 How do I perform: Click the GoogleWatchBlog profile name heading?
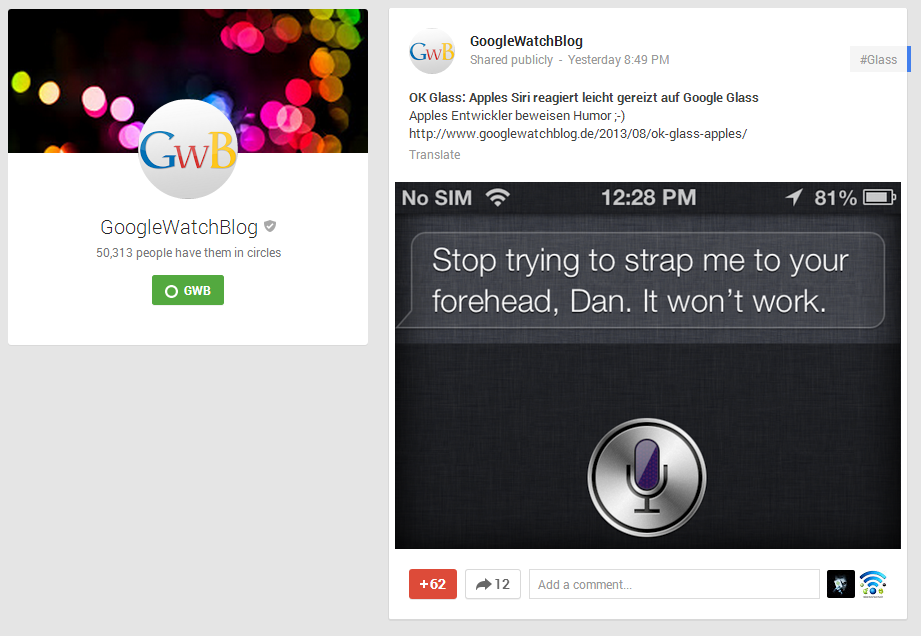click(x=179, y=227)
